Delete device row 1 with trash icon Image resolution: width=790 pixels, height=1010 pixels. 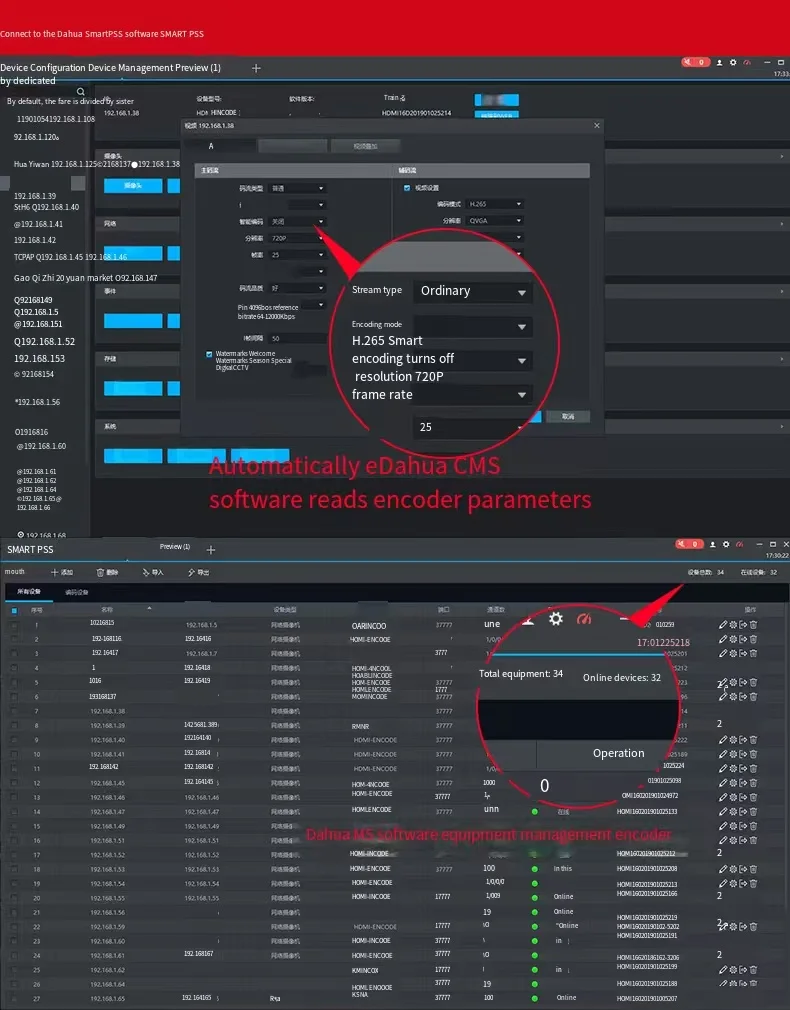pyautogui.click(x=753, y=624)
